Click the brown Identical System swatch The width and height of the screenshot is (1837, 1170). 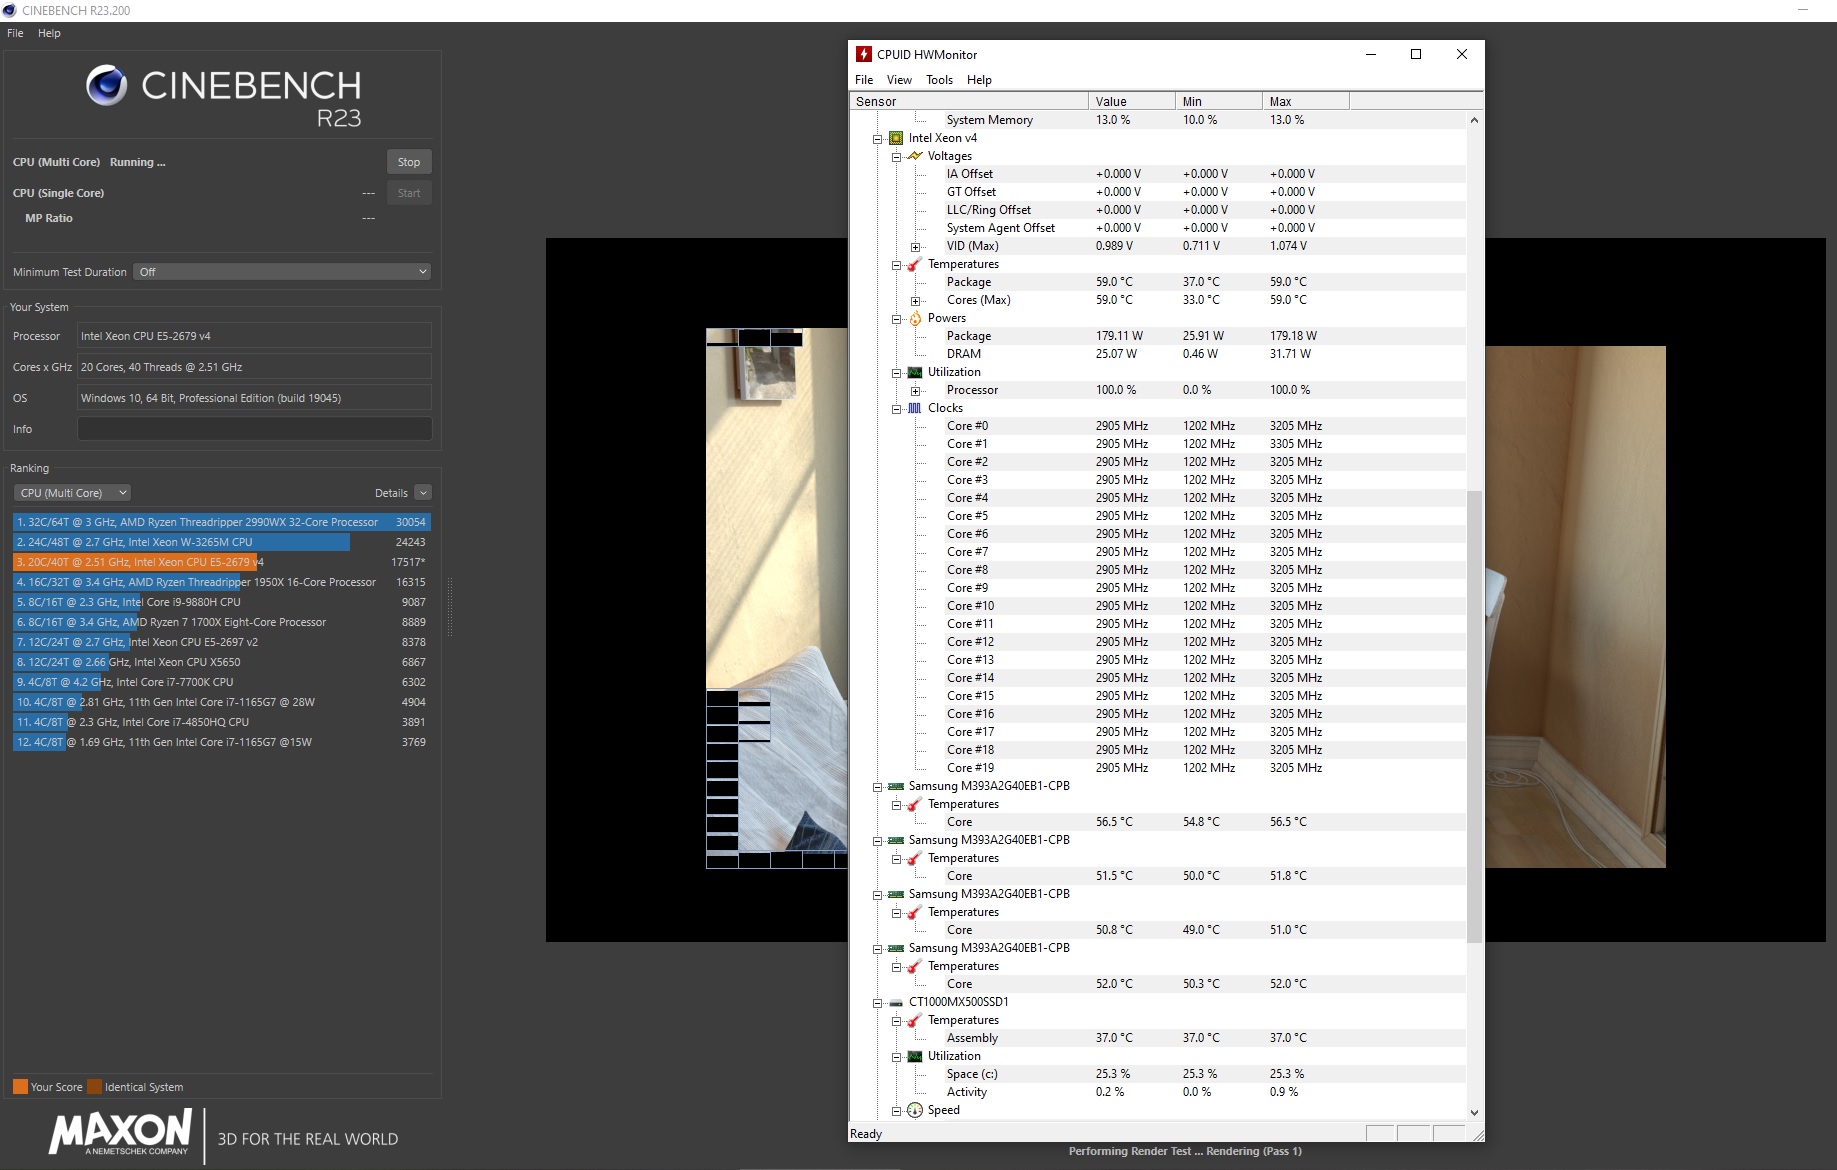(94, 1087)
